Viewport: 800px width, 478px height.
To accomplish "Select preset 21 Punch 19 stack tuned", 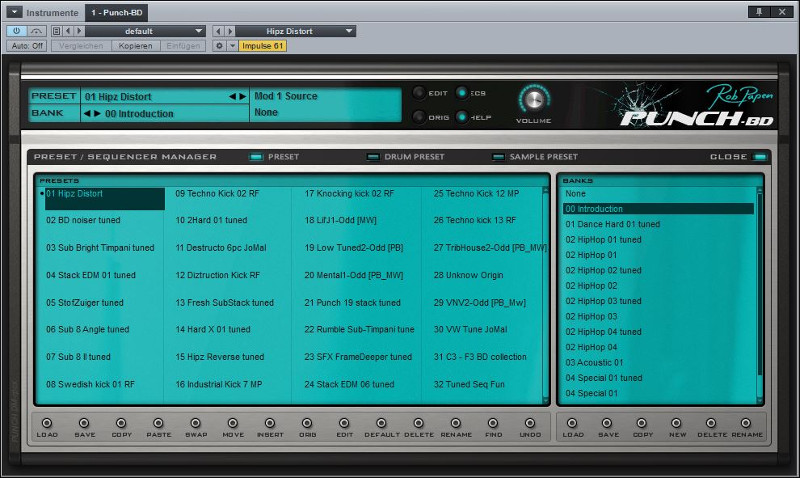I will click(x=353, y=303).
